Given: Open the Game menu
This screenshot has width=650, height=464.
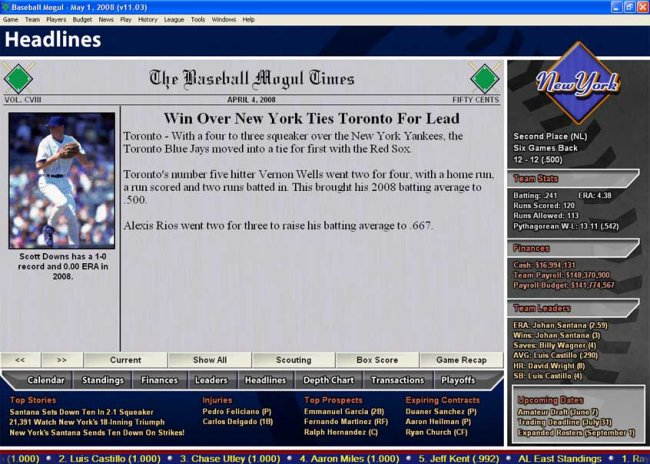Looking at the screenshot, I should [x=10, y=19].
